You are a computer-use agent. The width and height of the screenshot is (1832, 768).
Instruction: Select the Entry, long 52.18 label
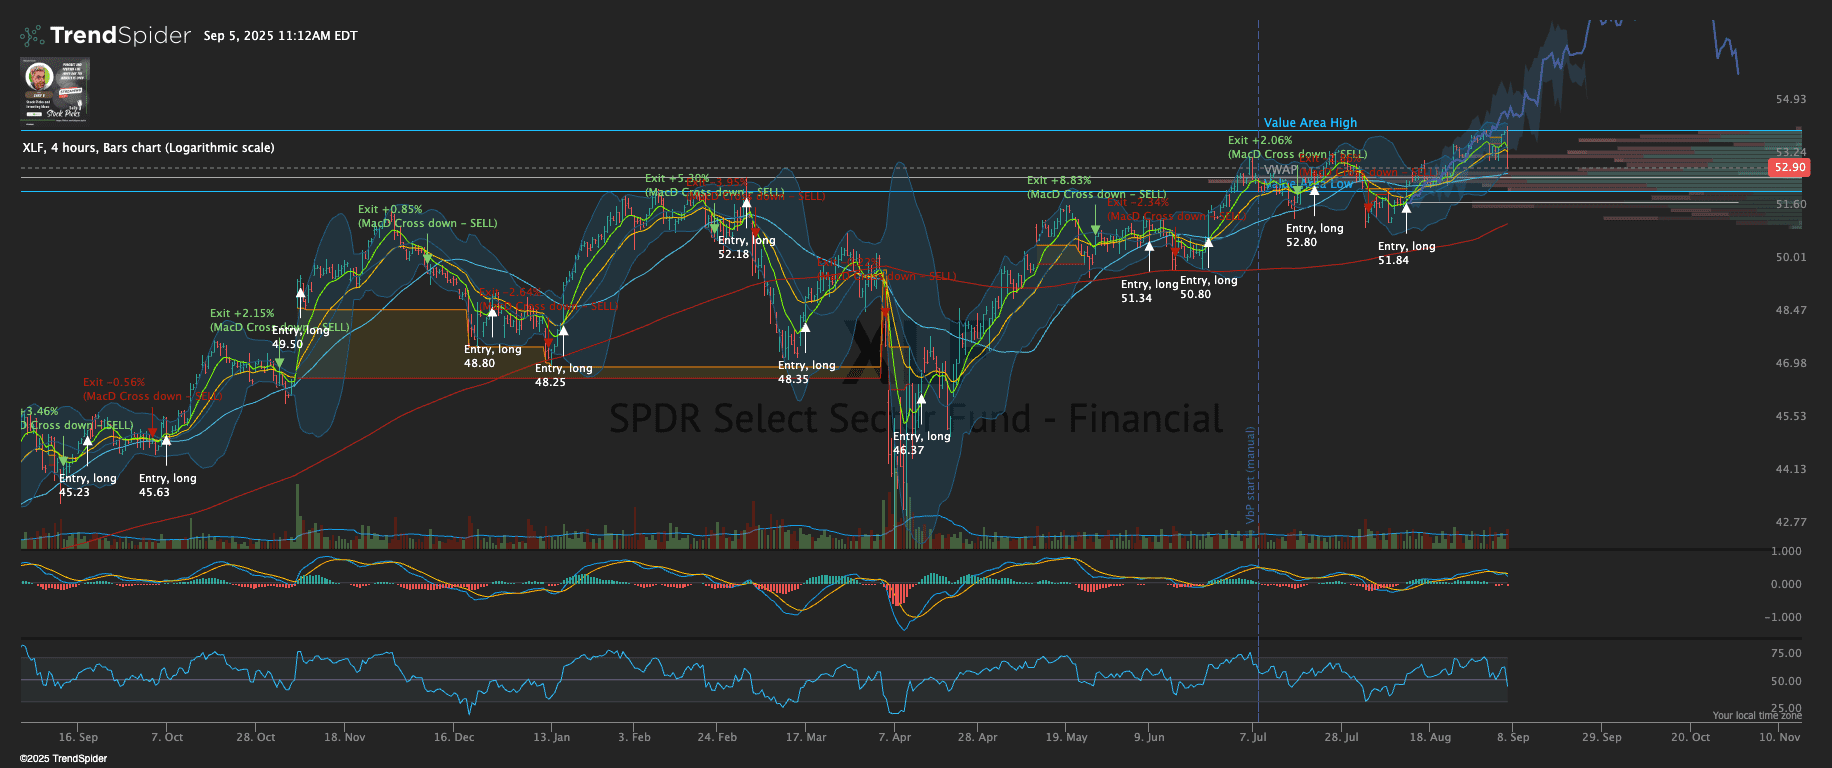(746, 247)
